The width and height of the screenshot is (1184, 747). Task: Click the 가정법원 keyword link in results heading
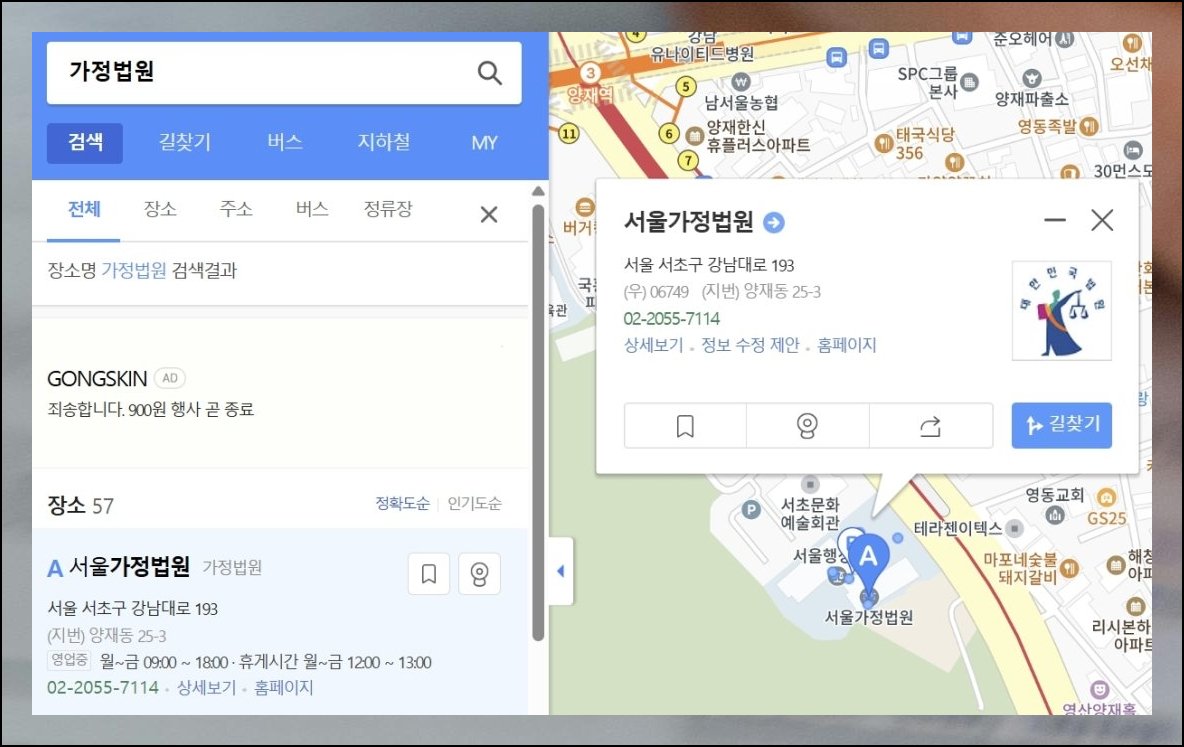click(x=134, y=270)
